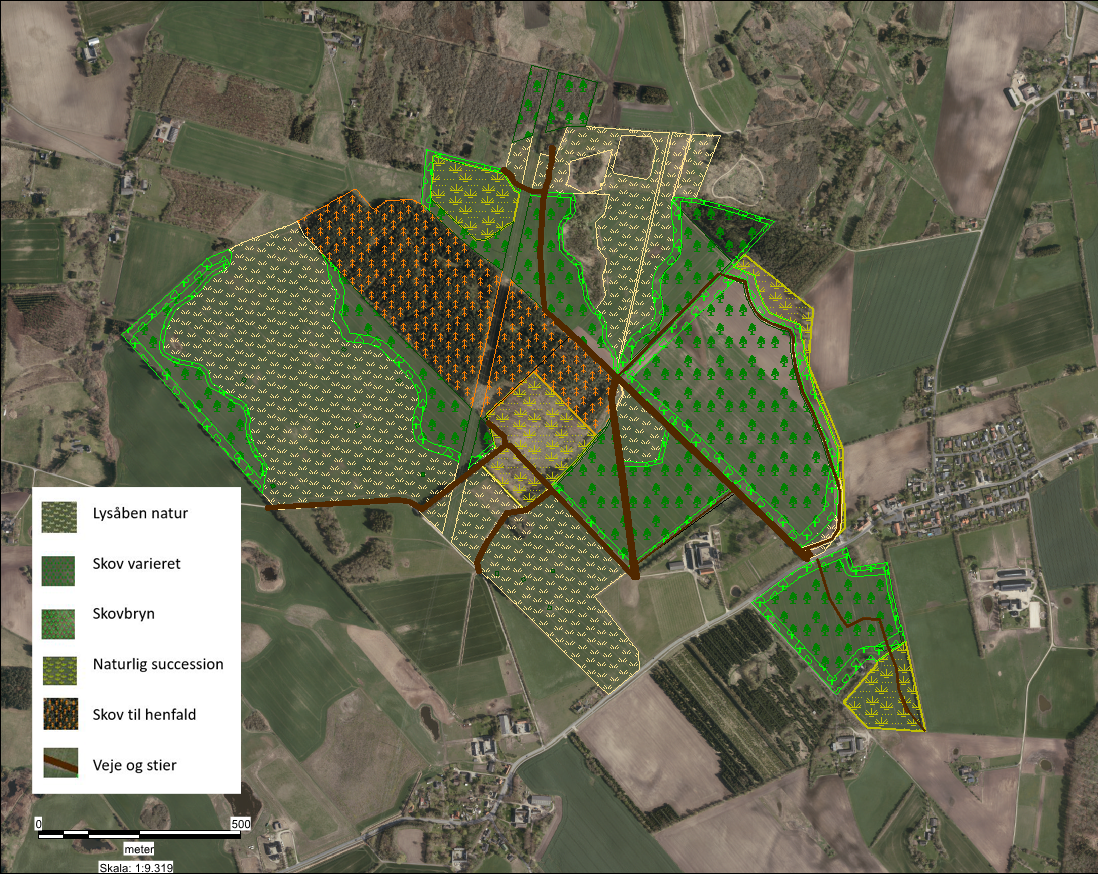Click the Lysåben natur legend swatch
This screenshot has width=1098, height=874.
59,517
